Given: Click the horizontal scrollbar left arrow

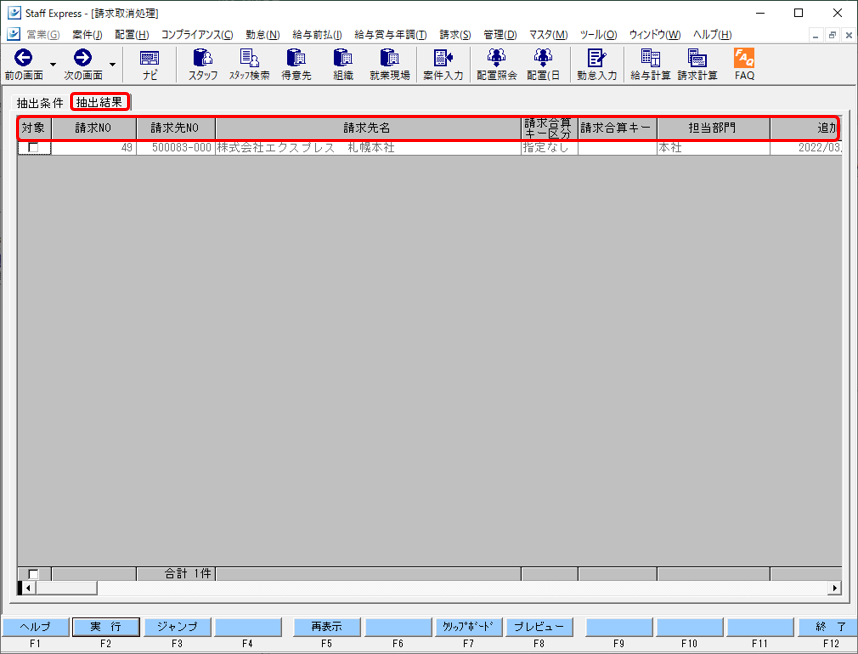Looking at the screenshot, I should tap(29, 588).
